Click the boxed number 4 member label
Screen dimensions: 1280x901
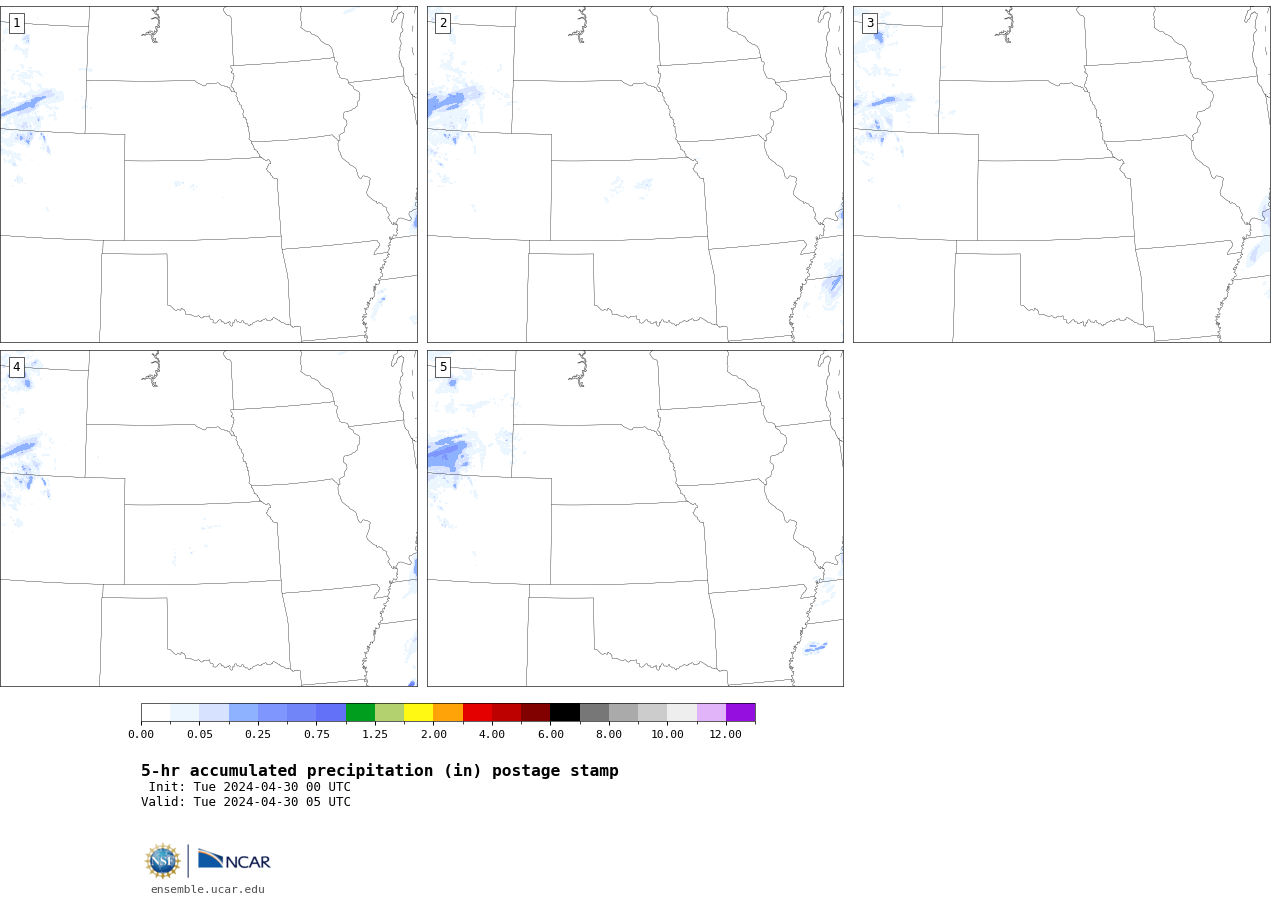17,367
